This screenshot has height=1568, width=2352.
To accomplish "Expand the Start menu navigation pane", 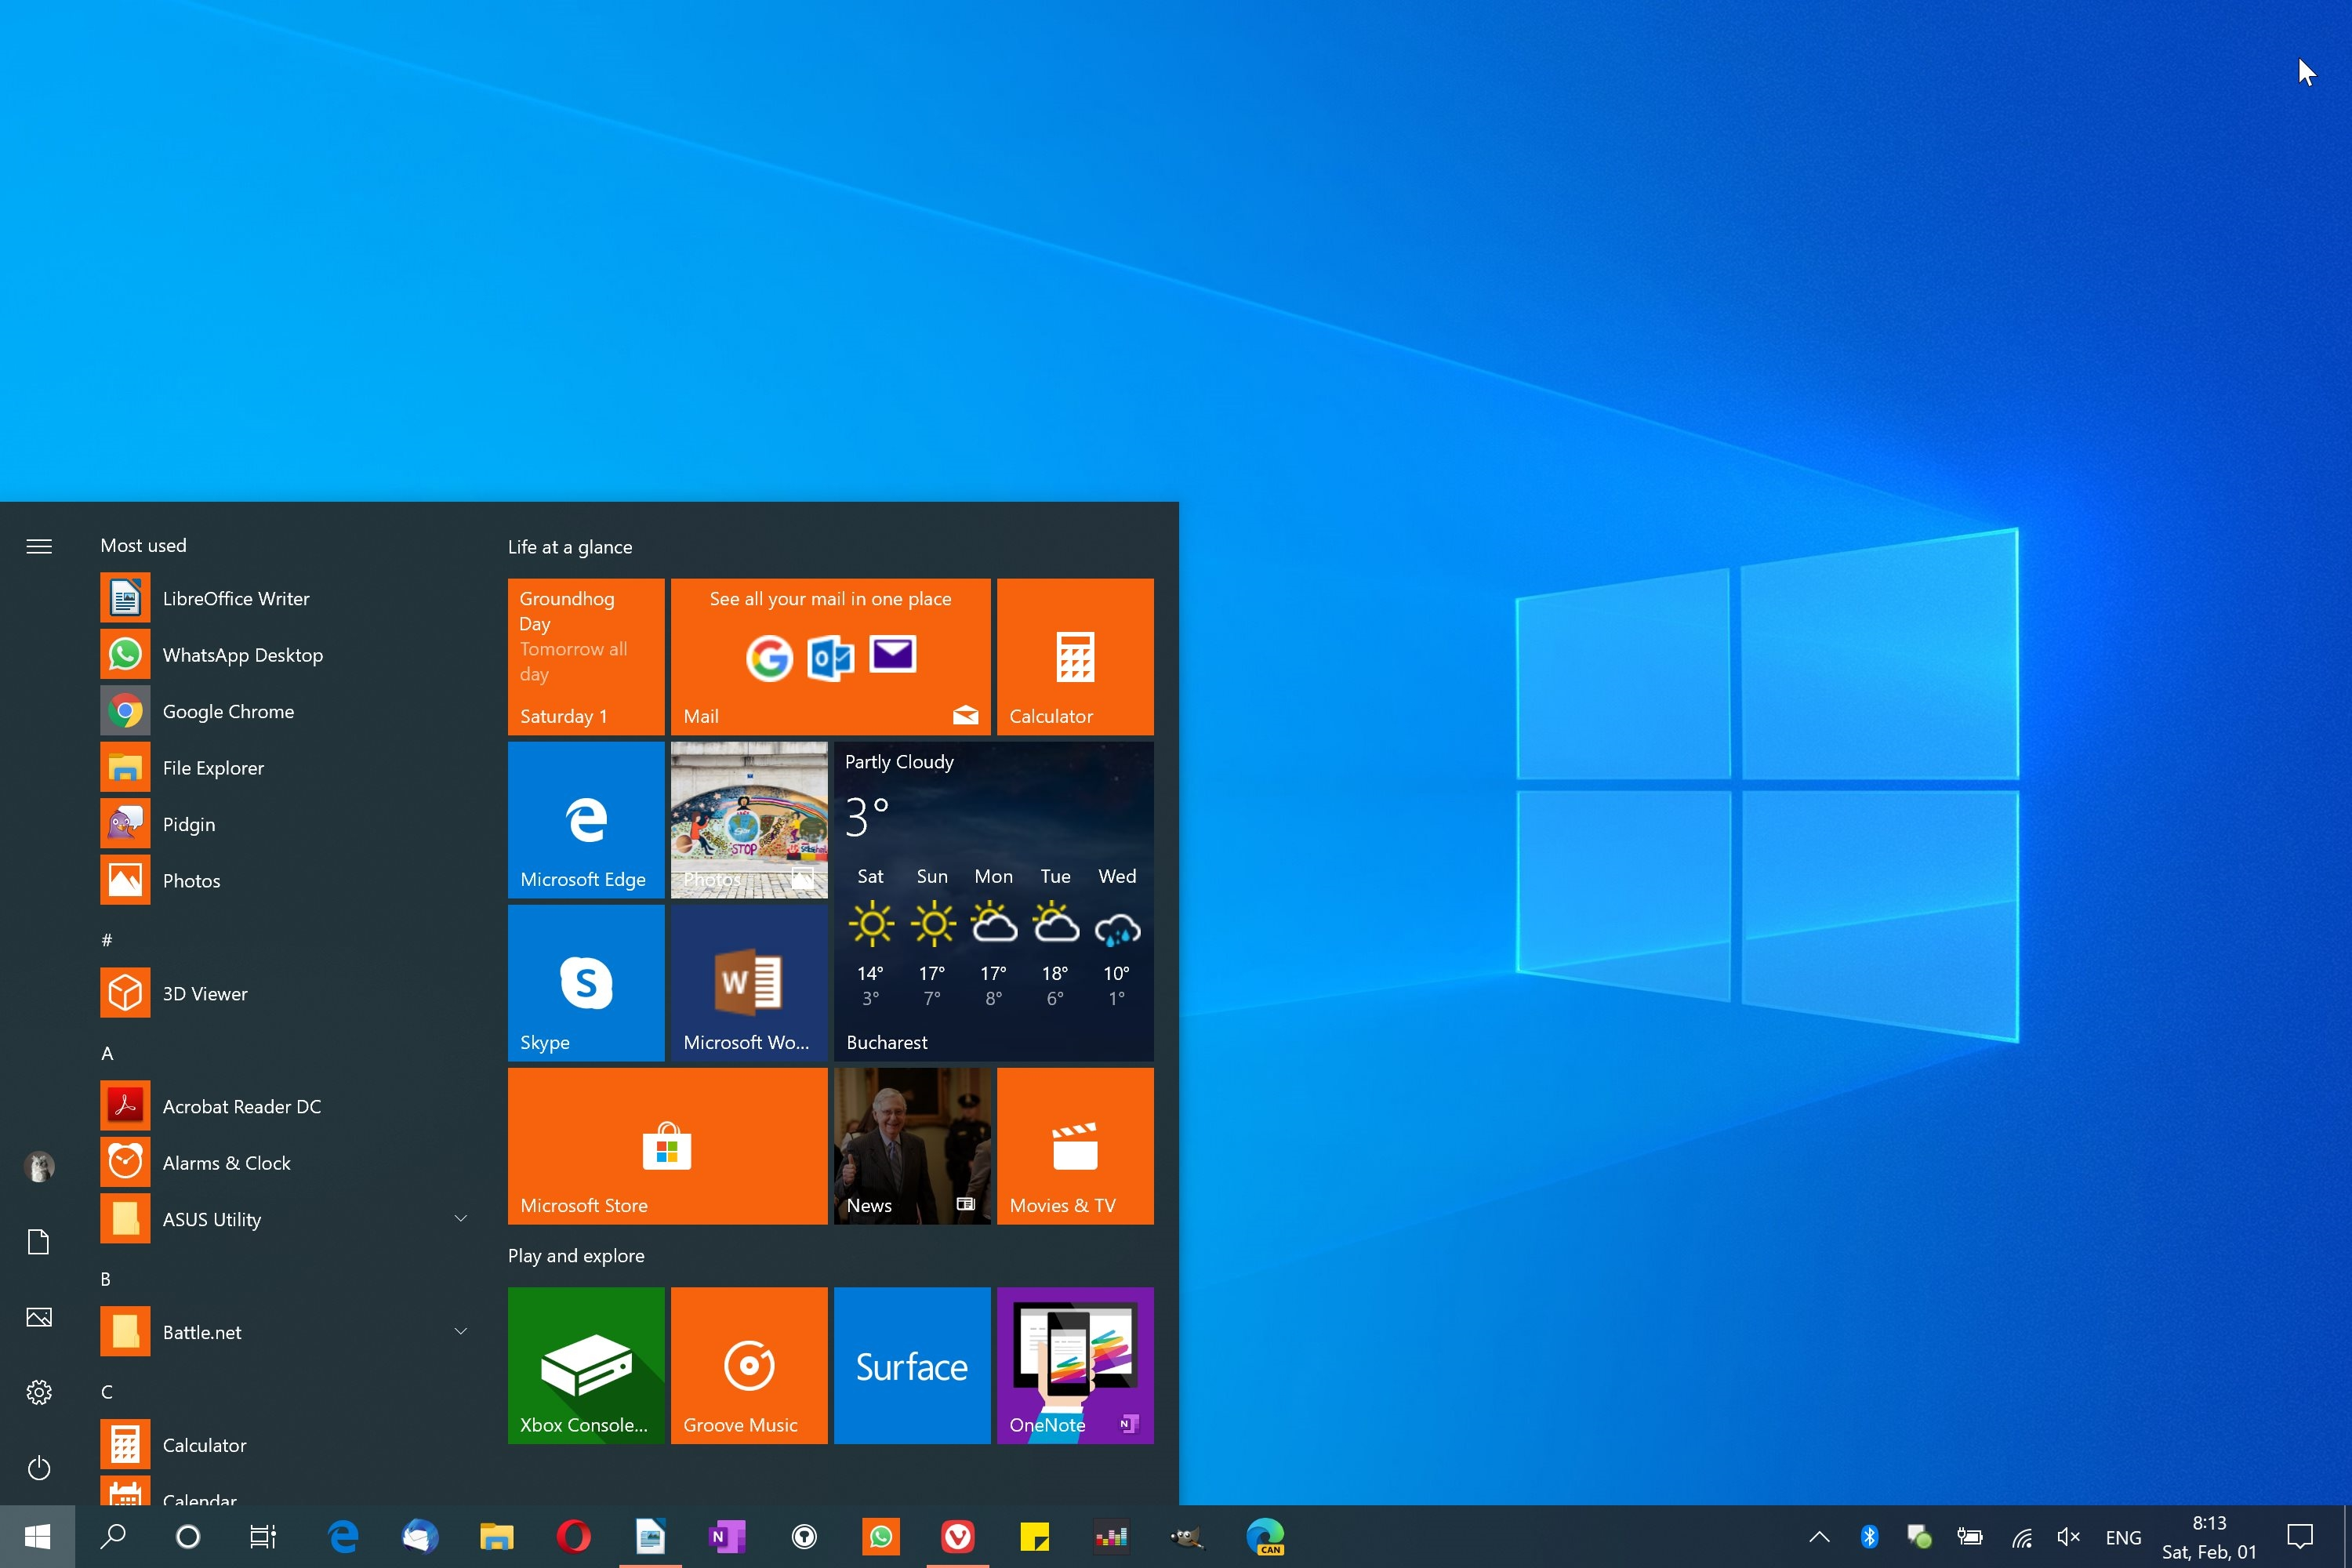I will coord(39,546).
